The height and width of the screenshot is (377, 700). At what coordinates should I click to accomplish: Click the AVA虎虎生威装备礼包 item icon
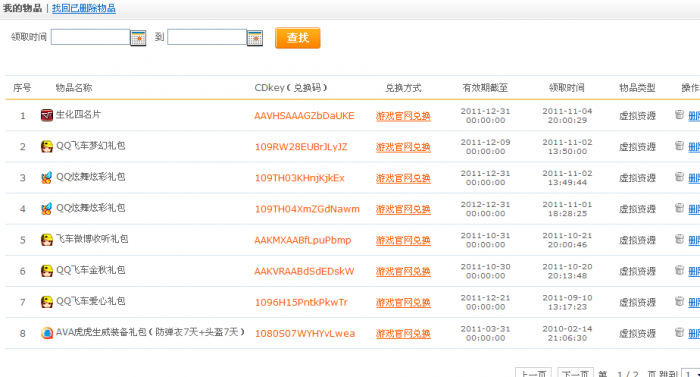coord(46,333)
